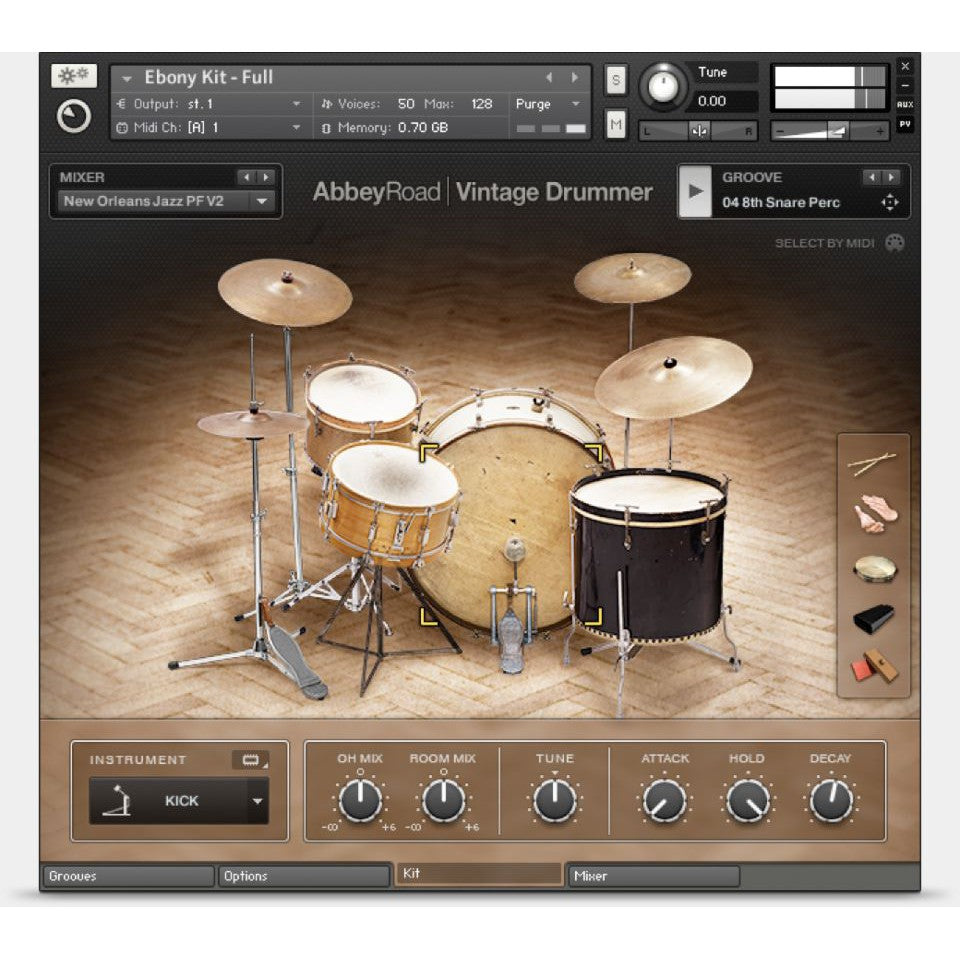
Task: Click the next arrow beside Ebony Kit - Full
Action: [x=573, y=77]
